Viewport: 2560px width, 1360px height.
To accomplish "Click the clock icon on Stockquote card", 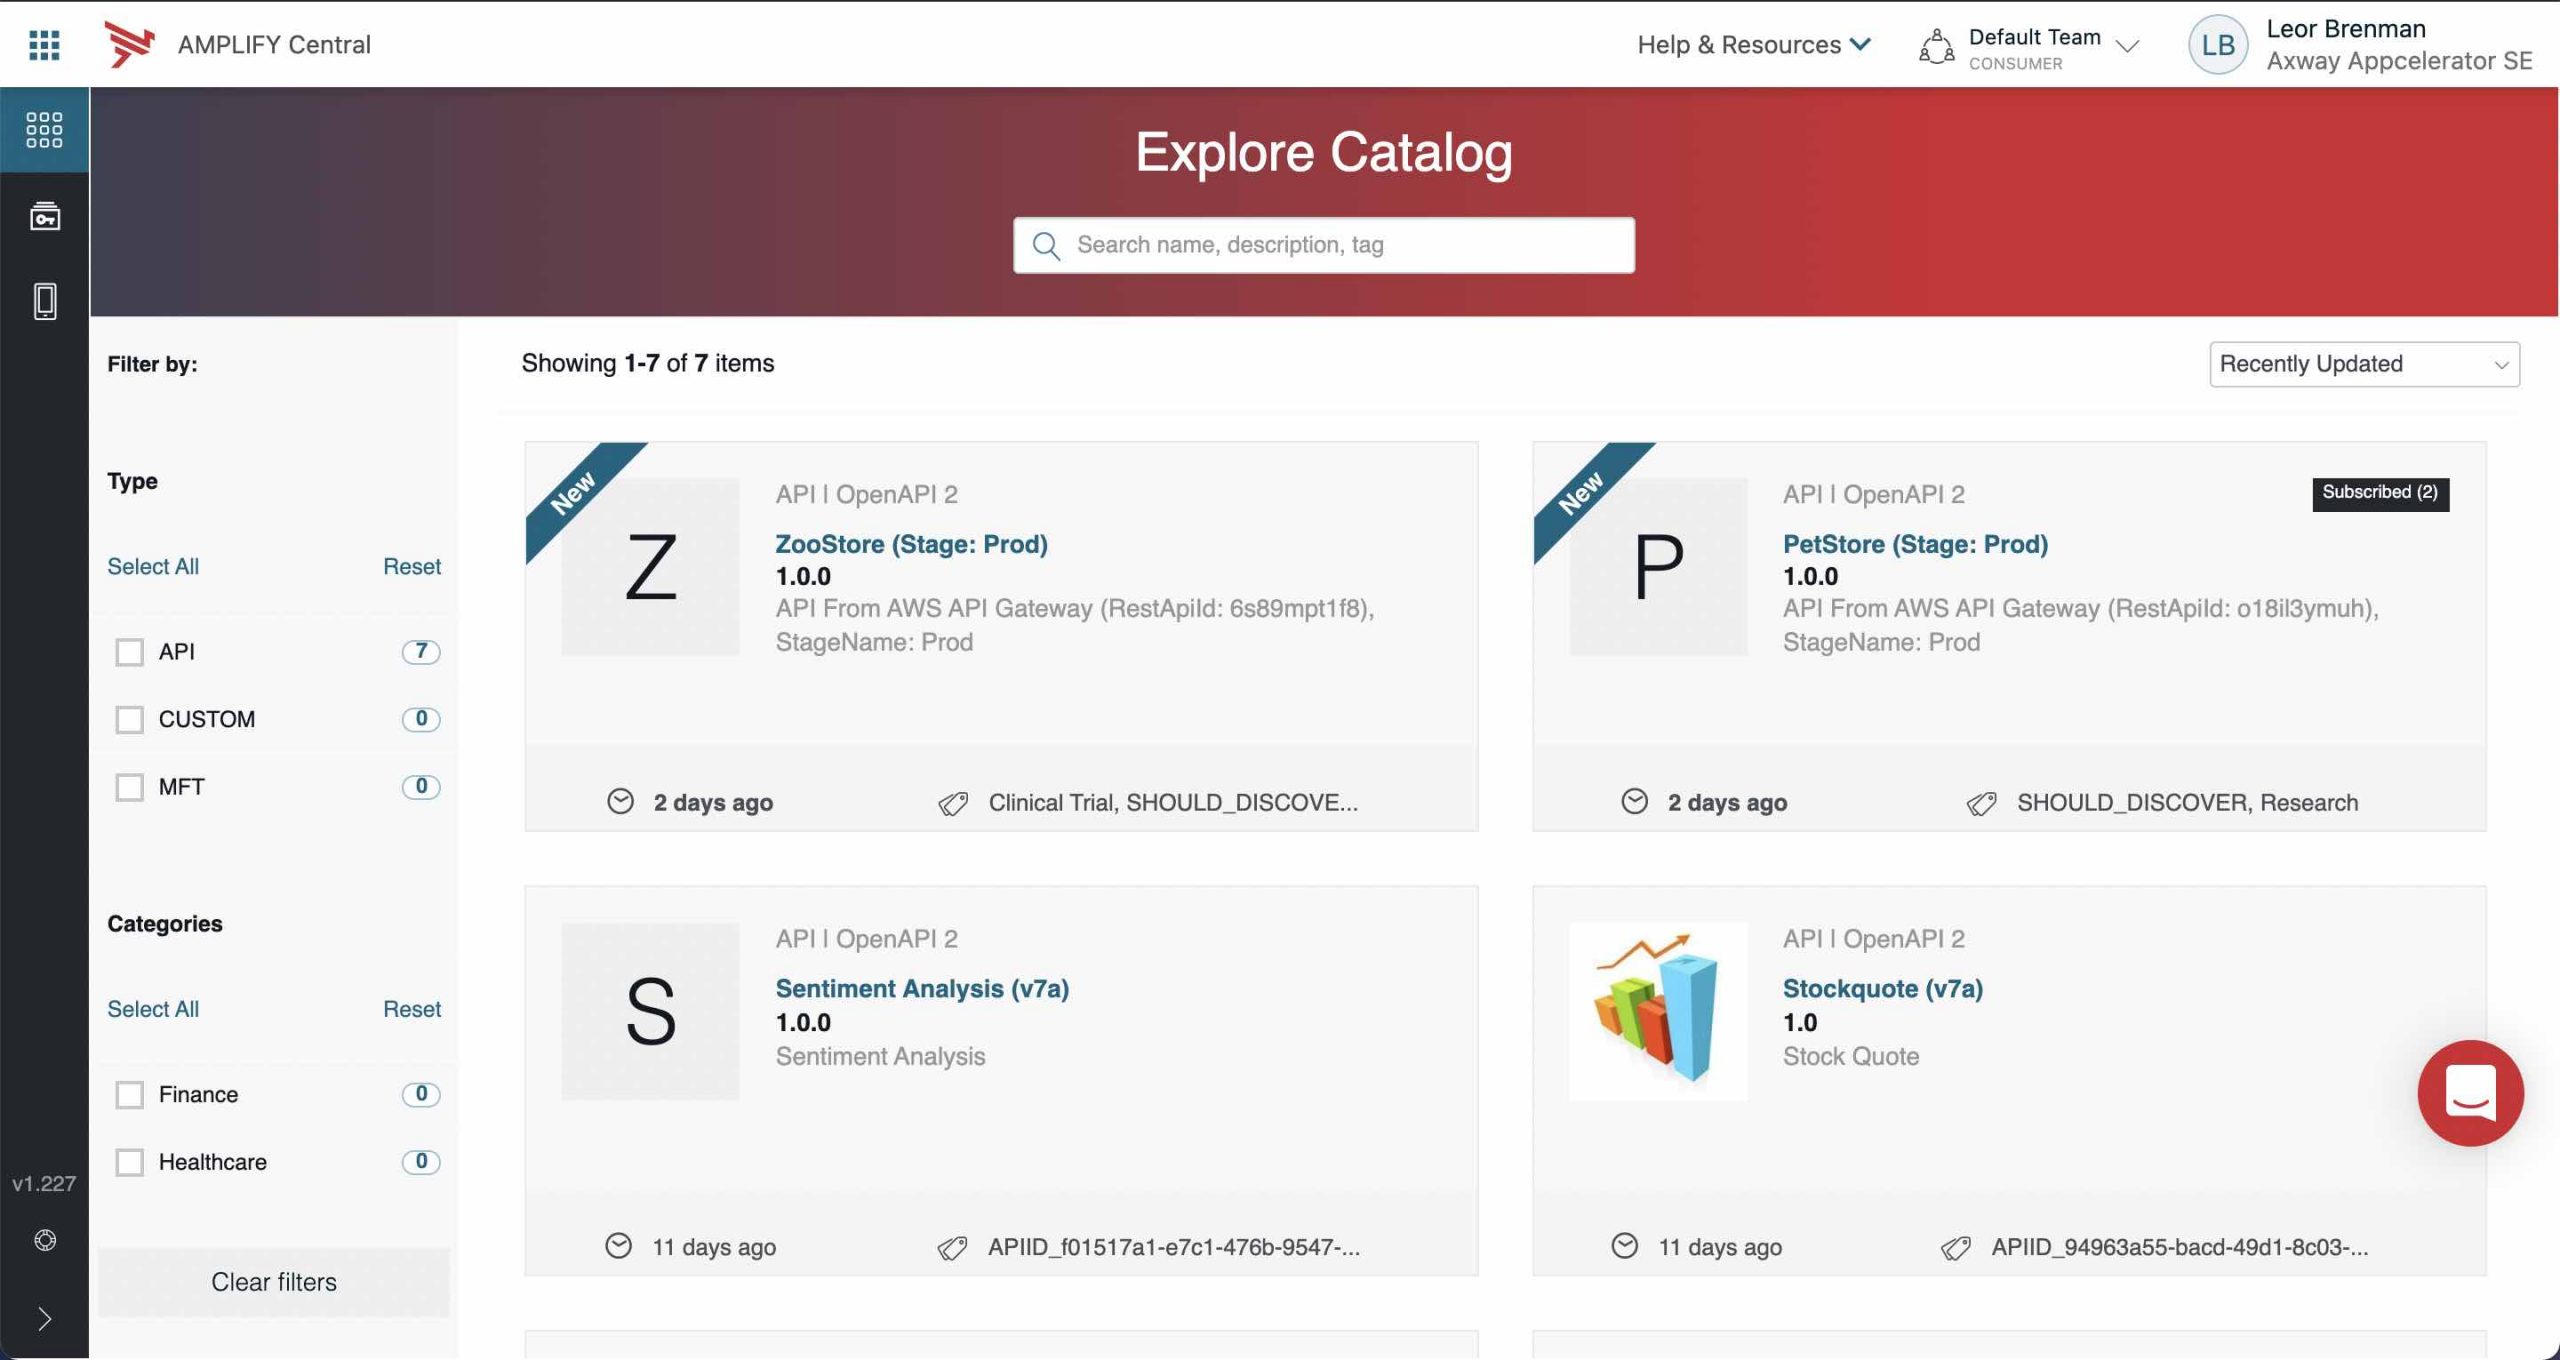I will pos(1625,1245).
